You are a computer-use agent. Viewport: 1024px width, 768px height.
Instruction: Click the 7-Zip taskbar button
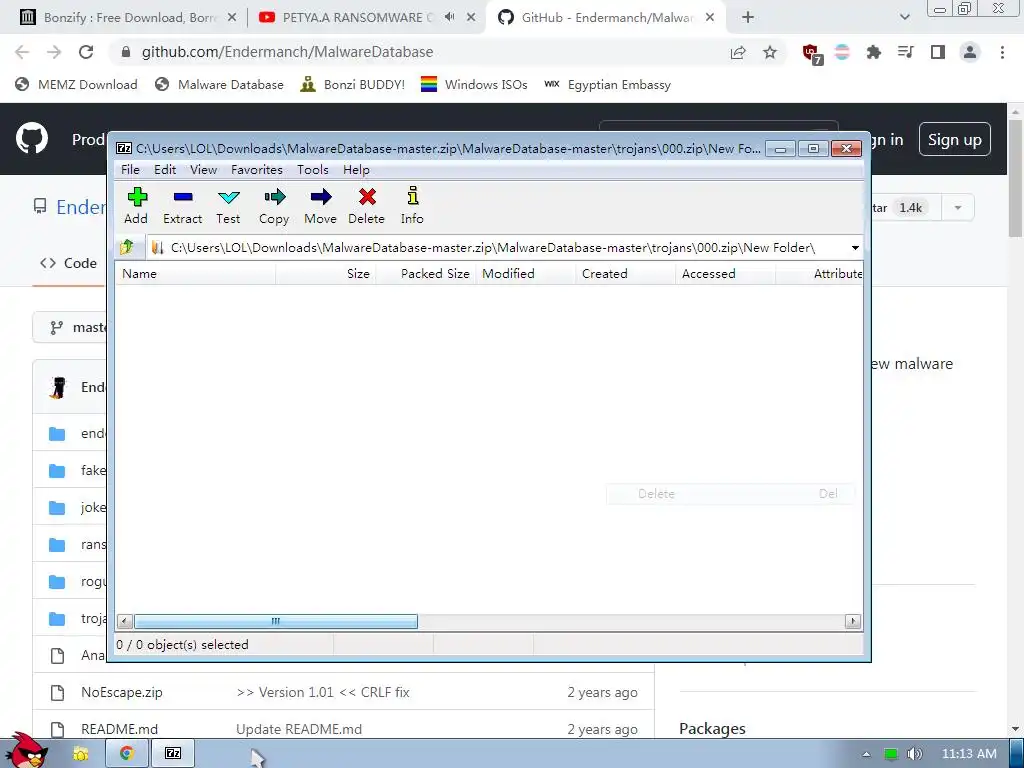click(173, 754)
